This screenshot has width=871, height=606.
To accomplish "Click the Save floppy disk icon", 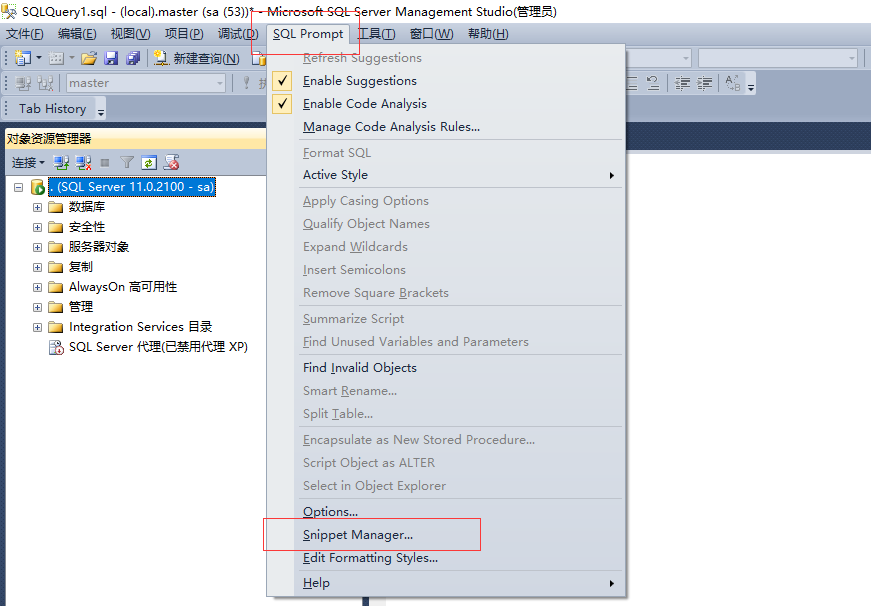I will point(111,58).
